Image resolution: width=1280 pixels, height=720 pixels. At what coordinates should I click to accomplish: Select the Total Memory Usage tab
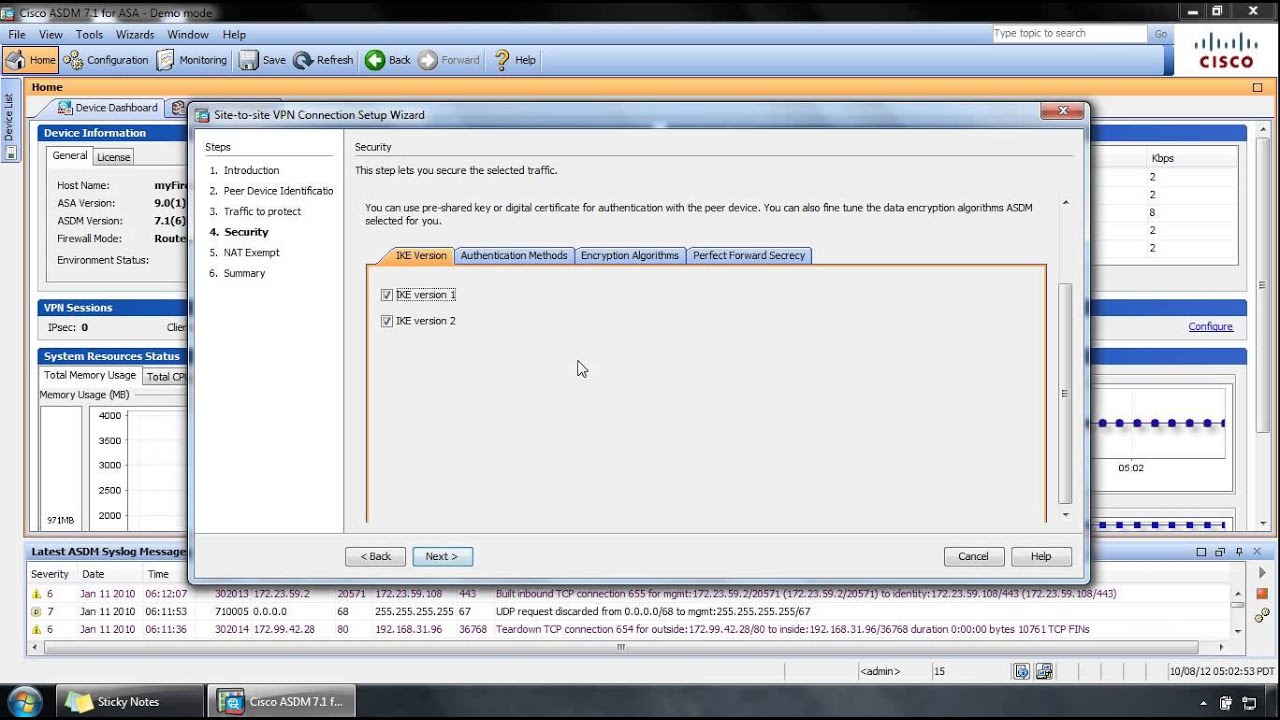coord(90,376)
